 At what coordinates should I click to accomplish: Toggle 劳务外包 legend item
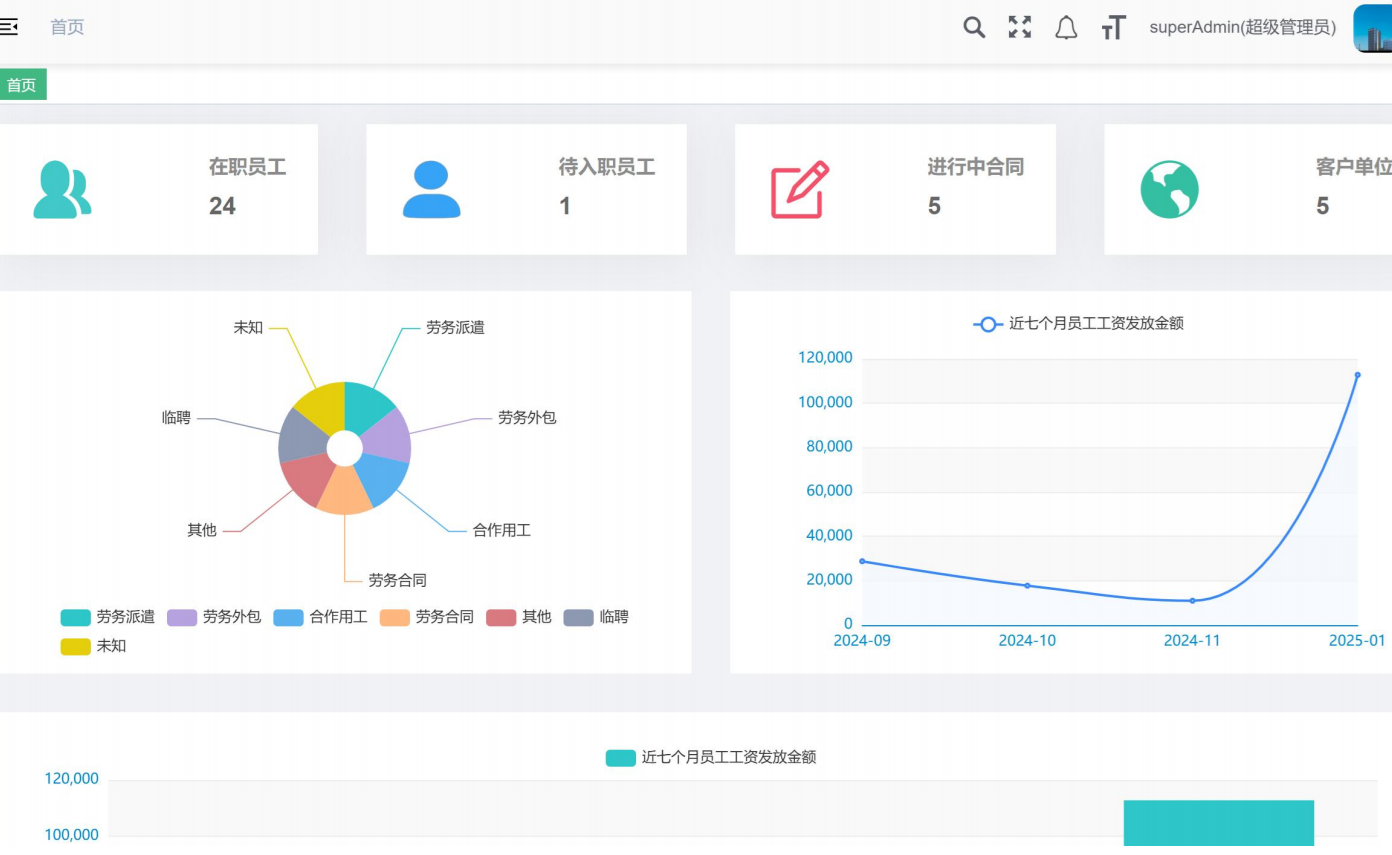[x=214, y=617]
